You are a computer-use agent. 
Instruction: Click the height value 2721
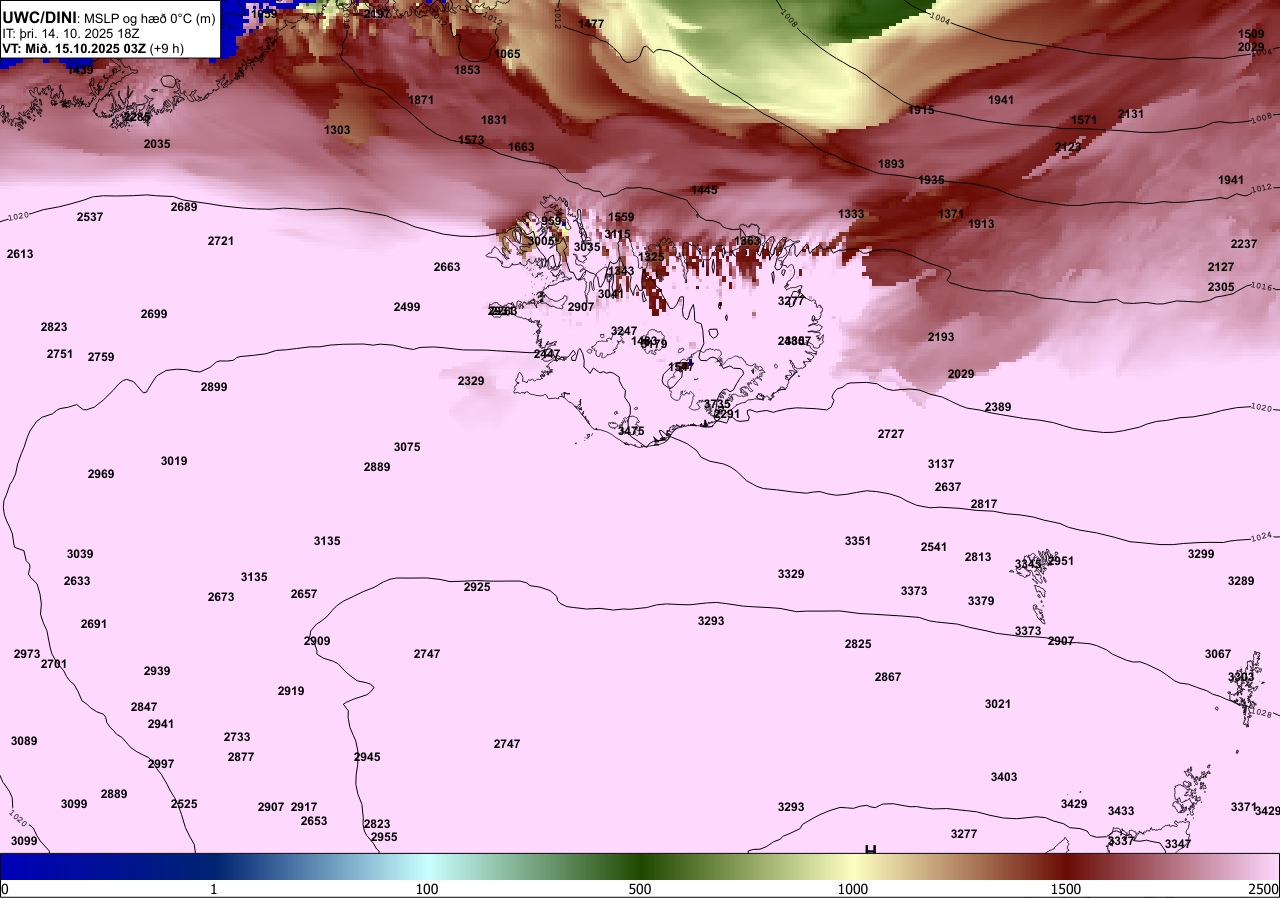click(221, 241)
